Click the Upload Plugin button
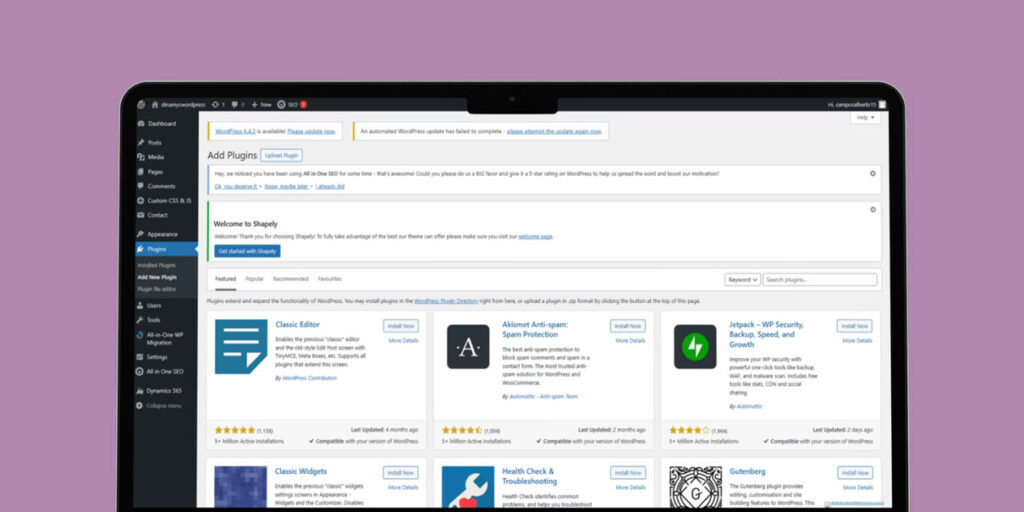The height and width of the screenshot is (512, 1024). point(281,155)
